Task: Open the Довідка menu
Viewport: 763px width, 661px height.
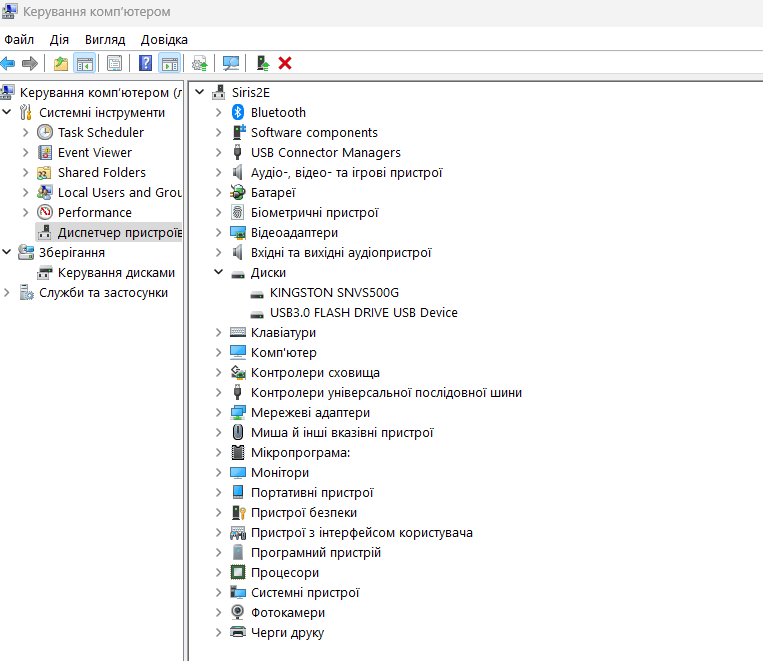Action: tap(164, 39)
